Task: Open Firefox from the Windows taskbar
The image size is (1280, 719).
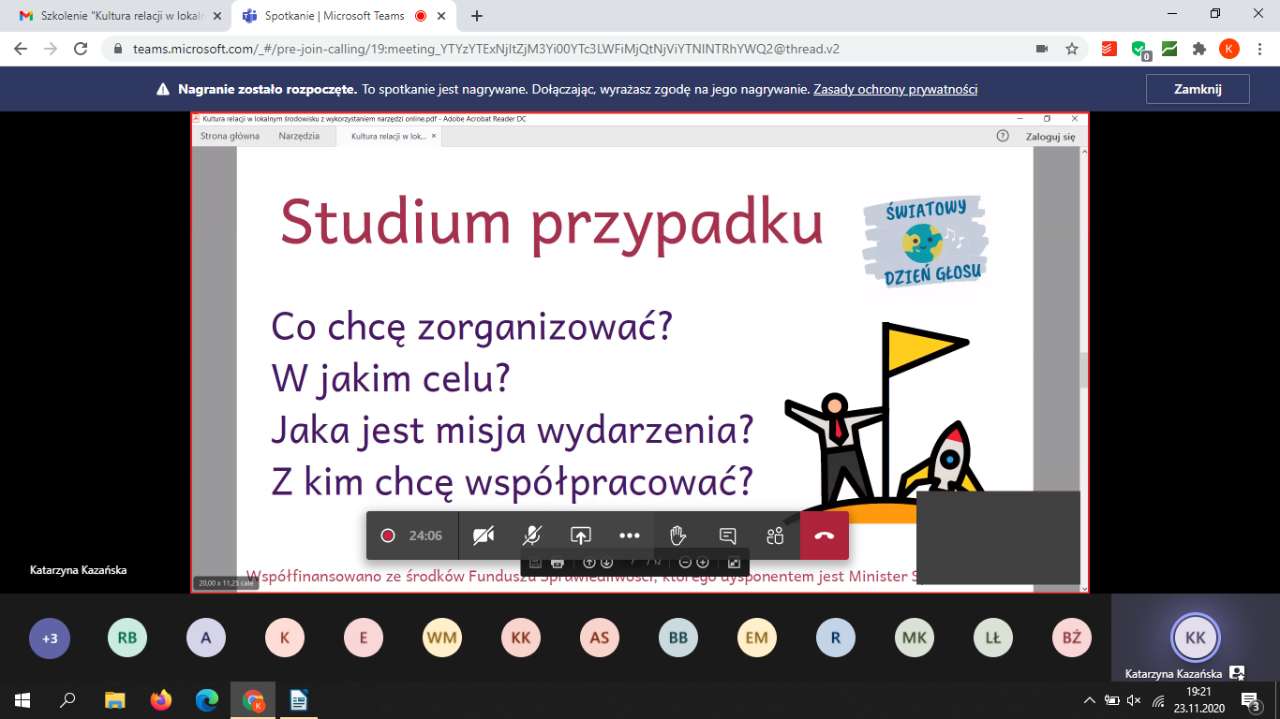Action: (161, 700)
